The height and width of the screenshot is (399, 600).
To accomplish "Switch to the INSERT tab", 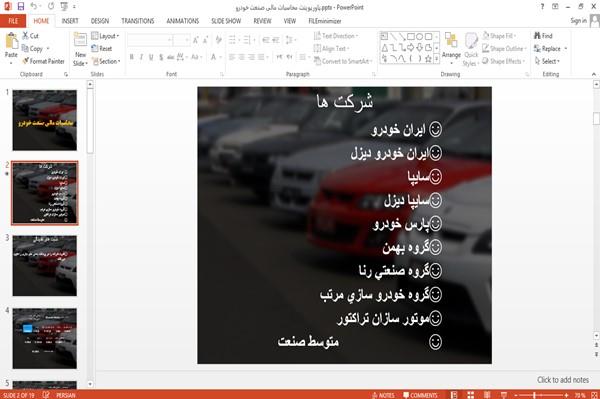I will (70, 21).
